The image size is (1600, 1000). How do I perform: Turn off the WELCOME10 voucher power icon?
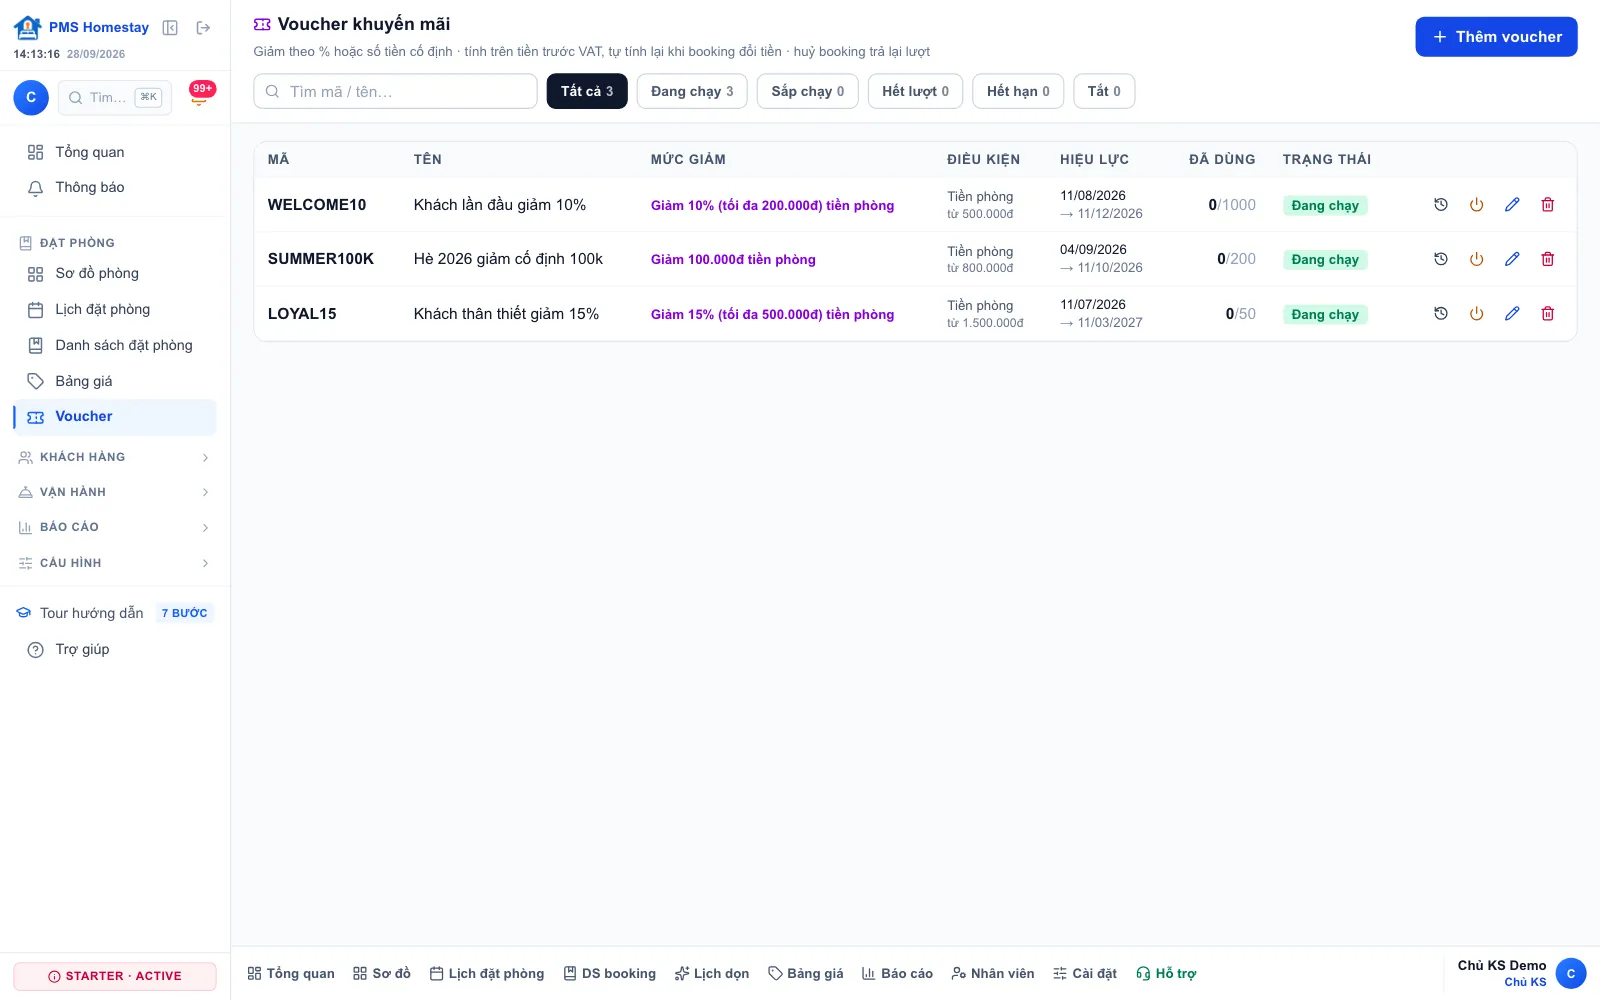pyautogui.click(x=1476, y=205)
